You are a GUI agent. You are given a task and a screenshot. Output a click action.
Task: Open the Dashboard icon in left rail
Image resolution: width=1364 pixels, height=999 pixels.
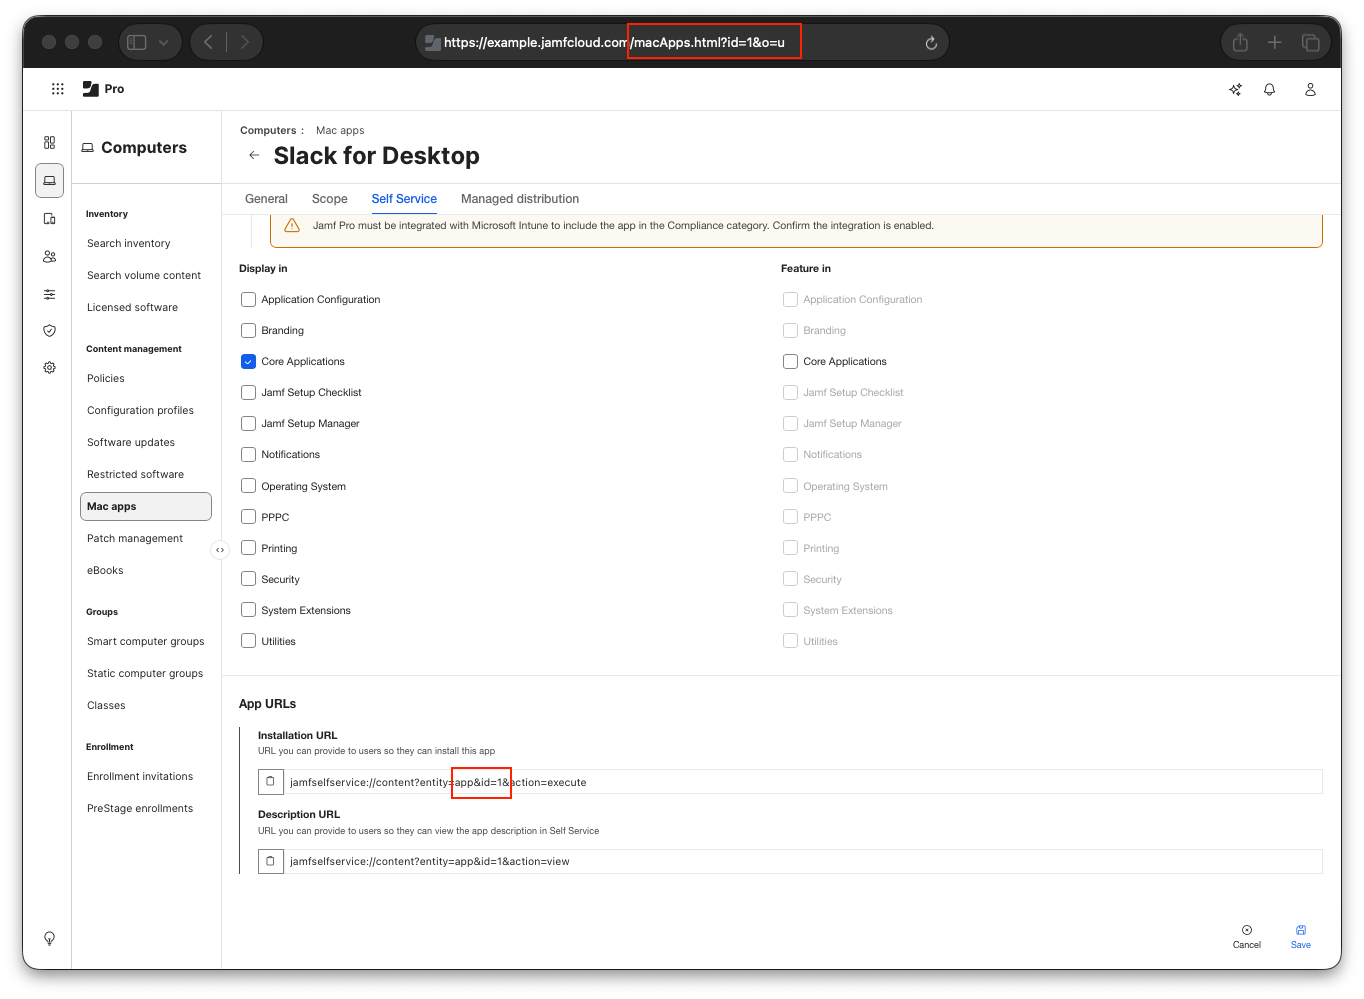pyautogui.click(x=49, y=143)
